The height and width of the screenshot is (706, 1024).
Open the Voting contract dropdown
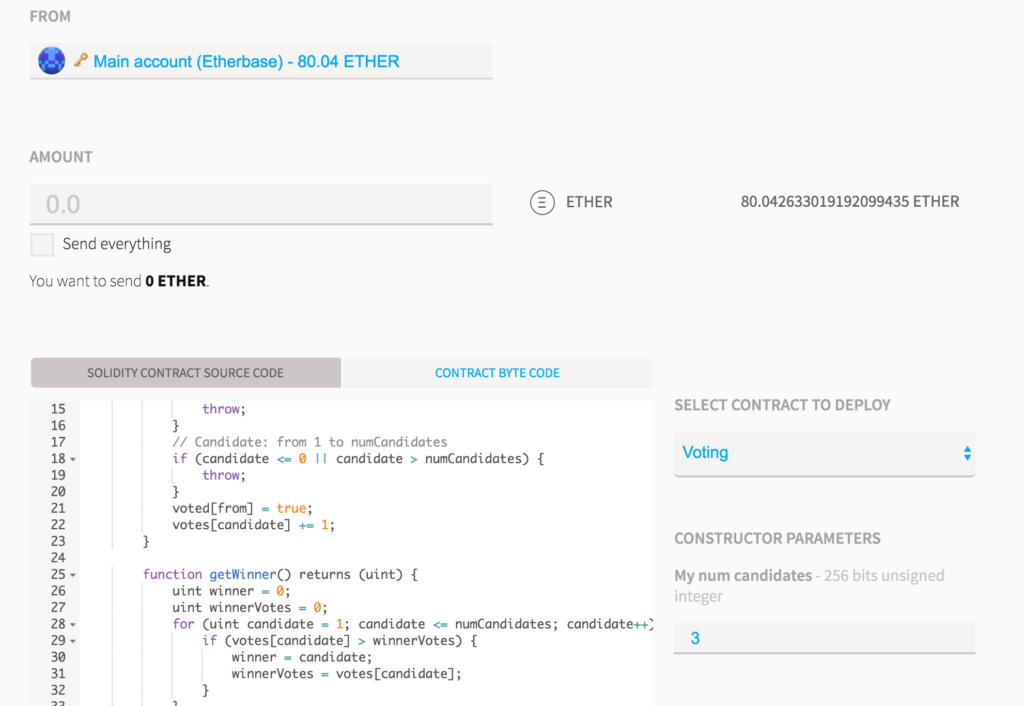coord(824,453)
